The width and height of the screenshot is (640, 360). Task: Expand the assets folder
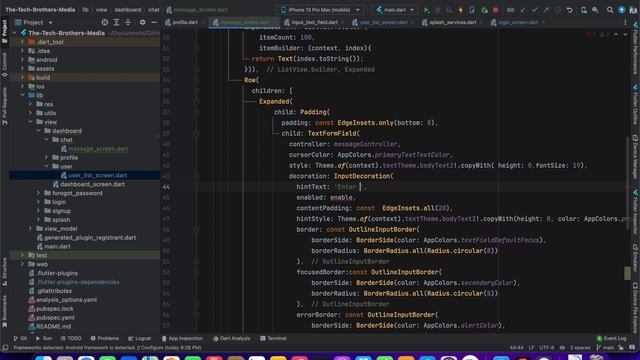22,69
